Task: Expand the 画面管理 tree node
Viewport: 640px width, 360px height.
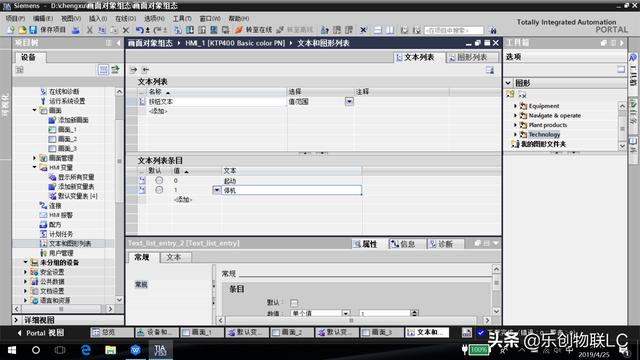Action: tap(35, 158)
